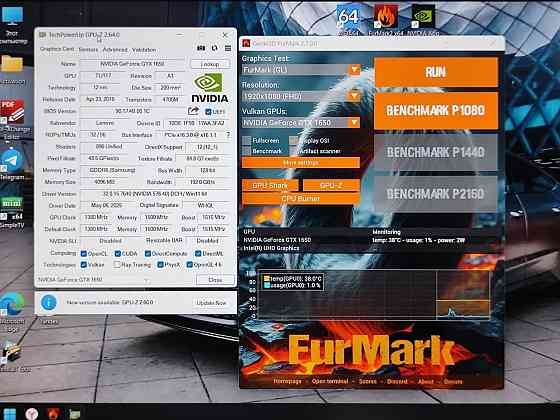The height and width of the screenshot is (420, 560).
Task: Enable the Artifact scanner checkbox in FurMark
Action: pyautogui.click(x=294, y=151)
